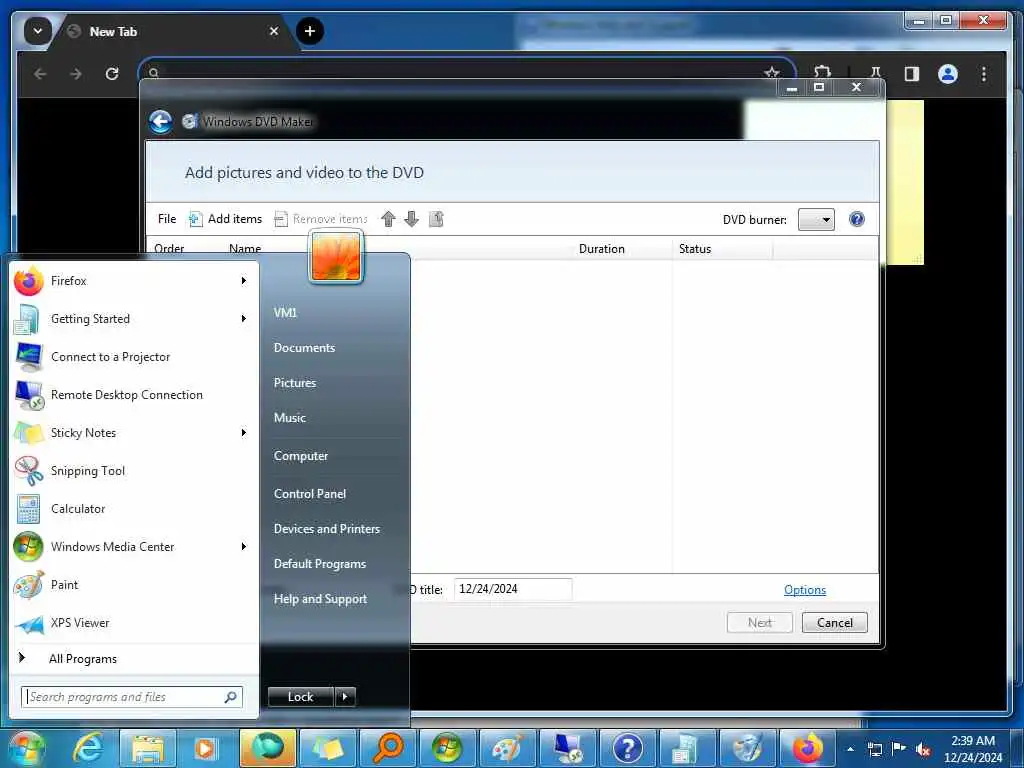This screenshot has width=1024, height=768.
Task: Expand Getting Started submenu arrow
Action: [244, 319]
